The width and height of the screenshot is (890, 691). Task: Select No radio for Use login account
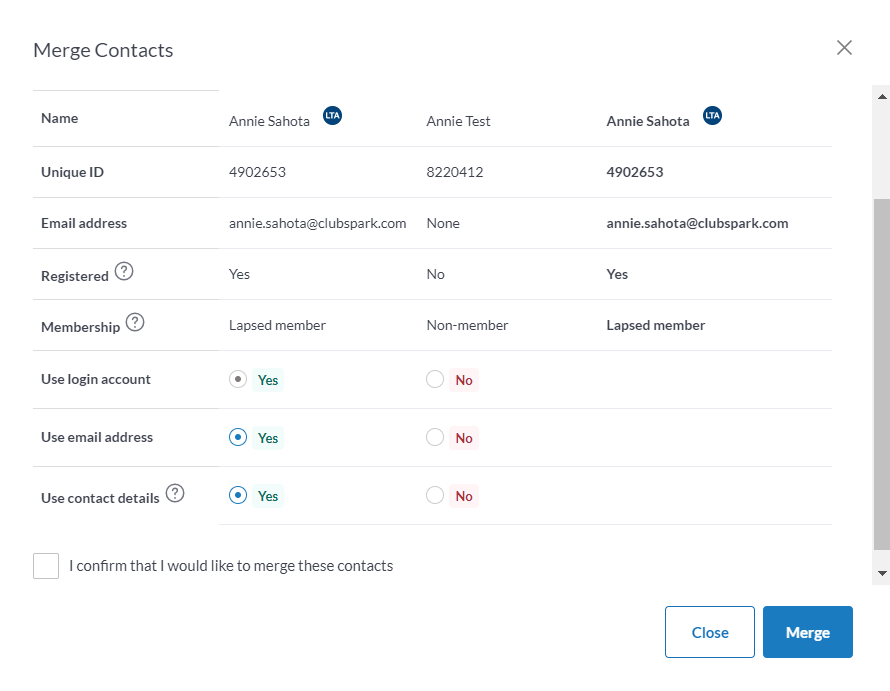click(x=435, y=379)
